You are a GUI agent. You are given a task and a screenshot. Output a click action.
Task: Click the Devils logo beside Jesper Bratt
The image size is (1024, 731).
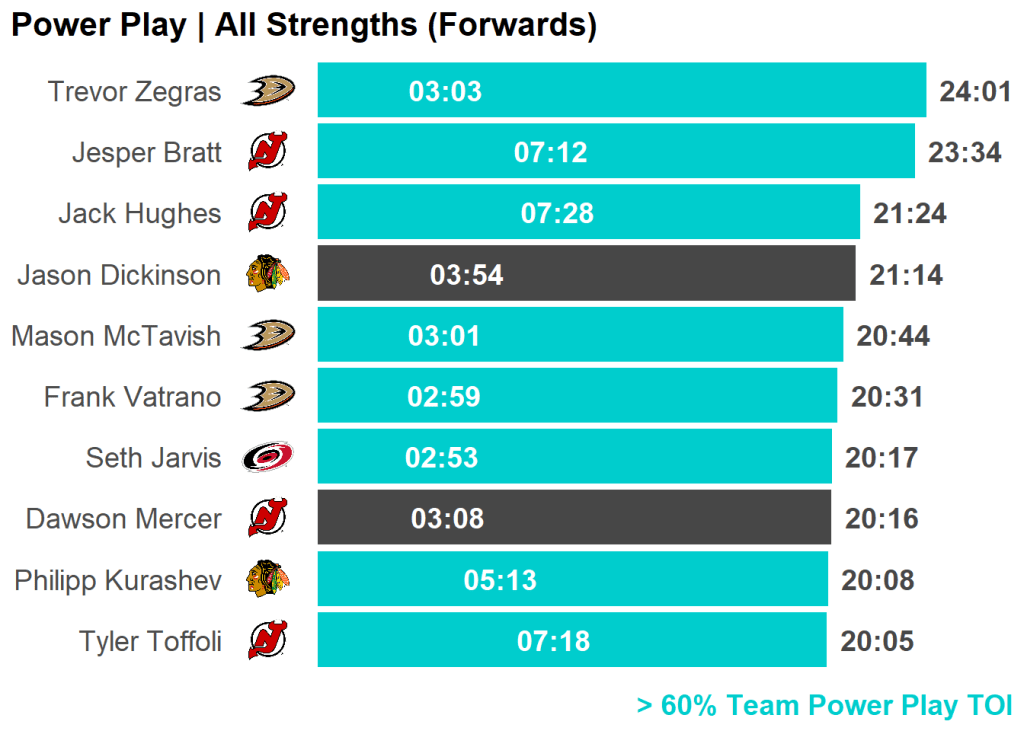tap(268, 152)
